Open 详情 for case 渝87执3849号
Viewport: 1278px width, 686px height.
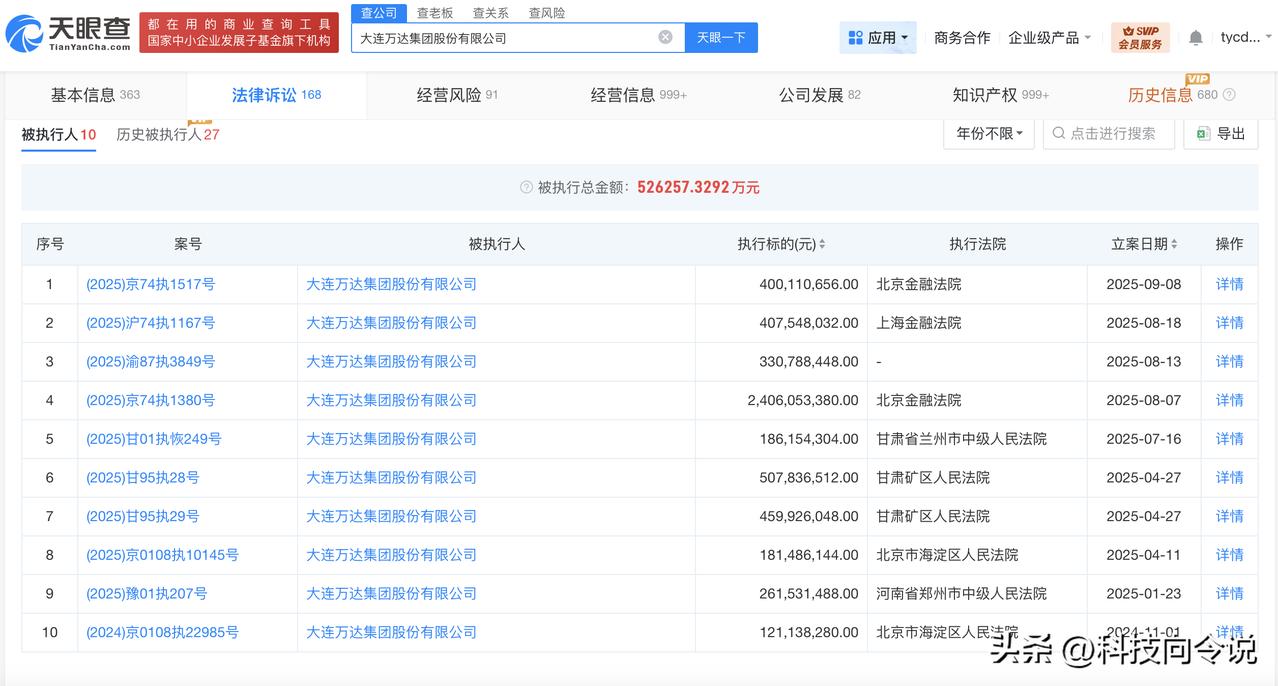1229,361
